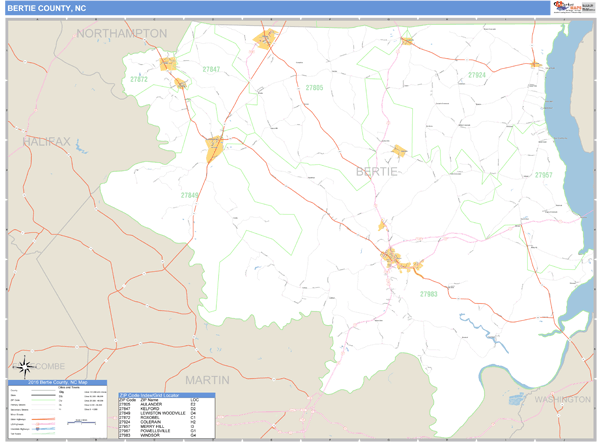Click the BERTIE COUNTY, NC title bar
Screen dimensions: 600x442
tap(48, 8)
